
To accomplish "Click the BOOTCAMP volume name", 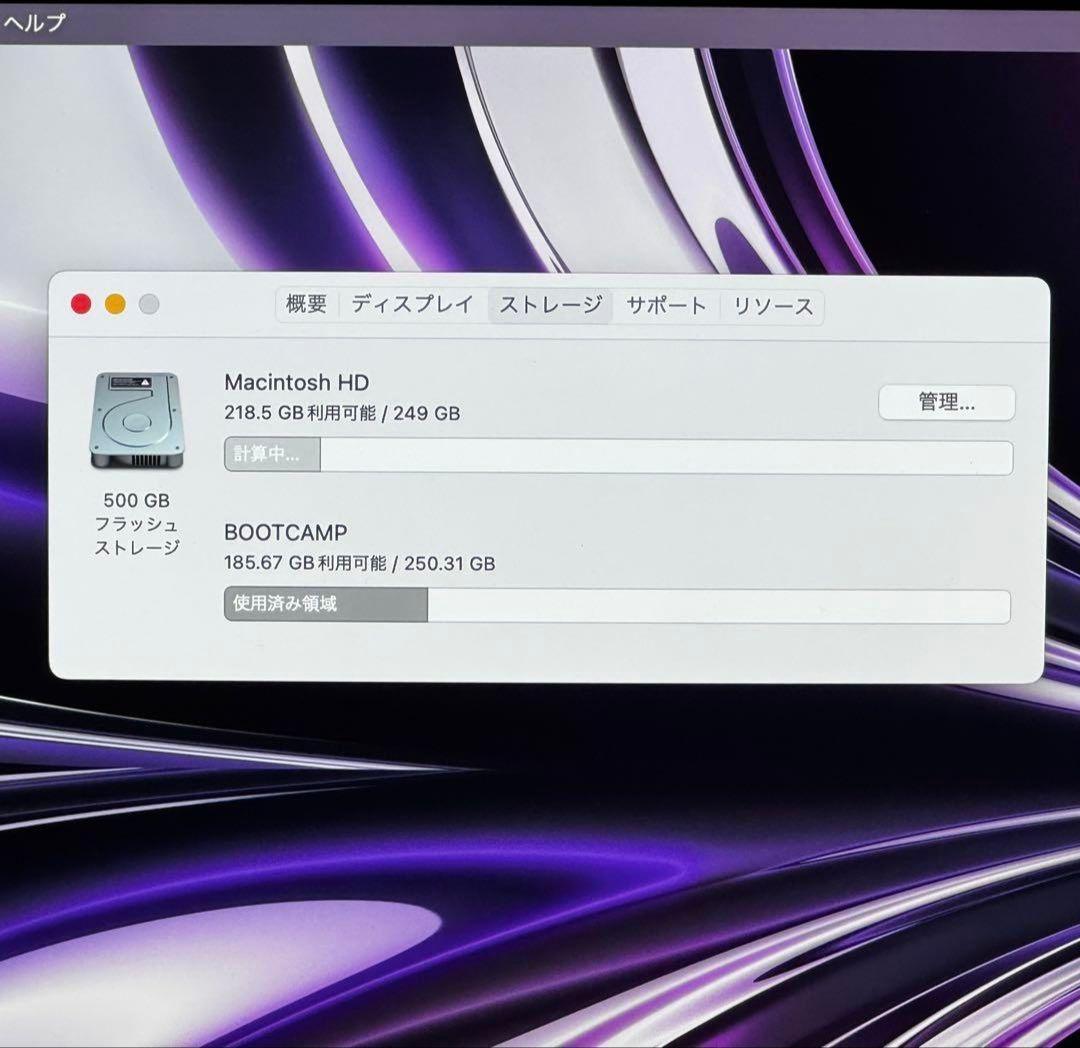I will point(284,533).
